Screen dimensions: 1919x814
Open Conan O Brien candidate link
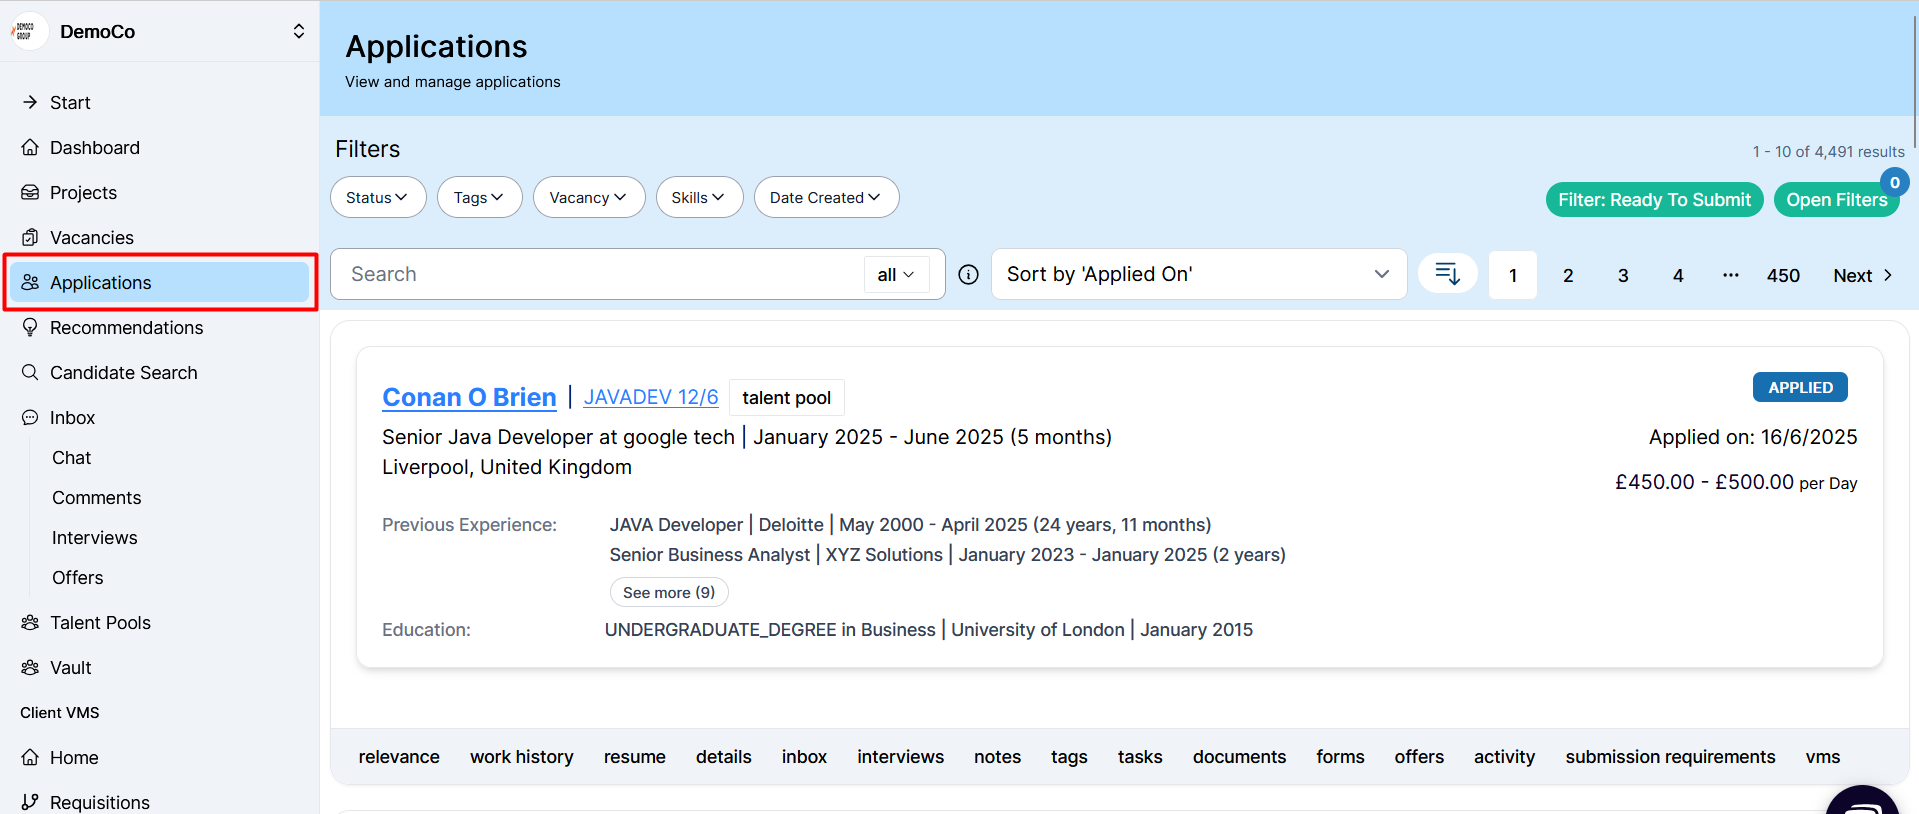(469, 397)
